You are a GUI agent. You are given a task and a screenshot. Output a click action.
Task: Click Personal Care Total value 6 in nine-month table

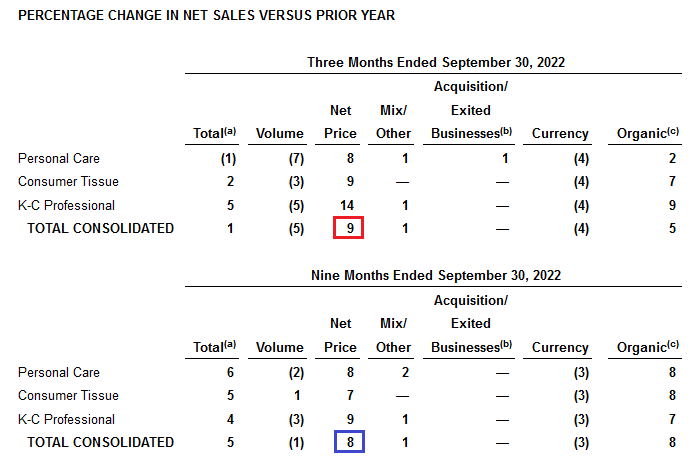(230, 372)
